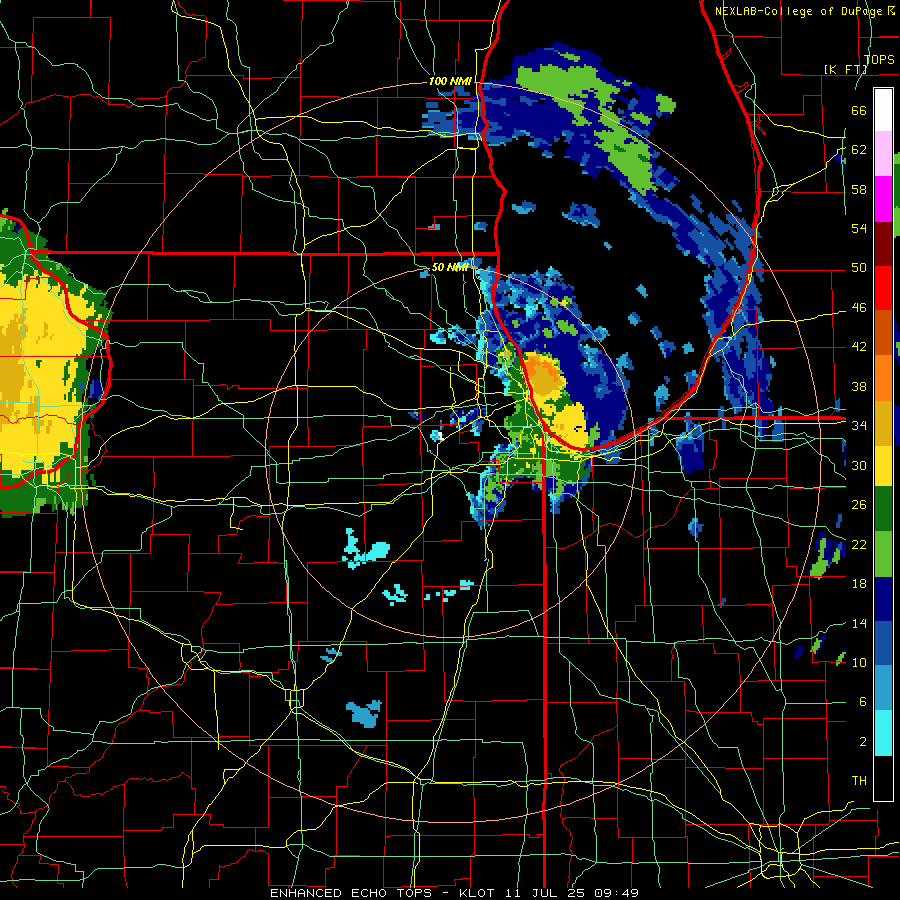Click the white swatch in the tops legend
Screen dimensions: 900x900
883,110
